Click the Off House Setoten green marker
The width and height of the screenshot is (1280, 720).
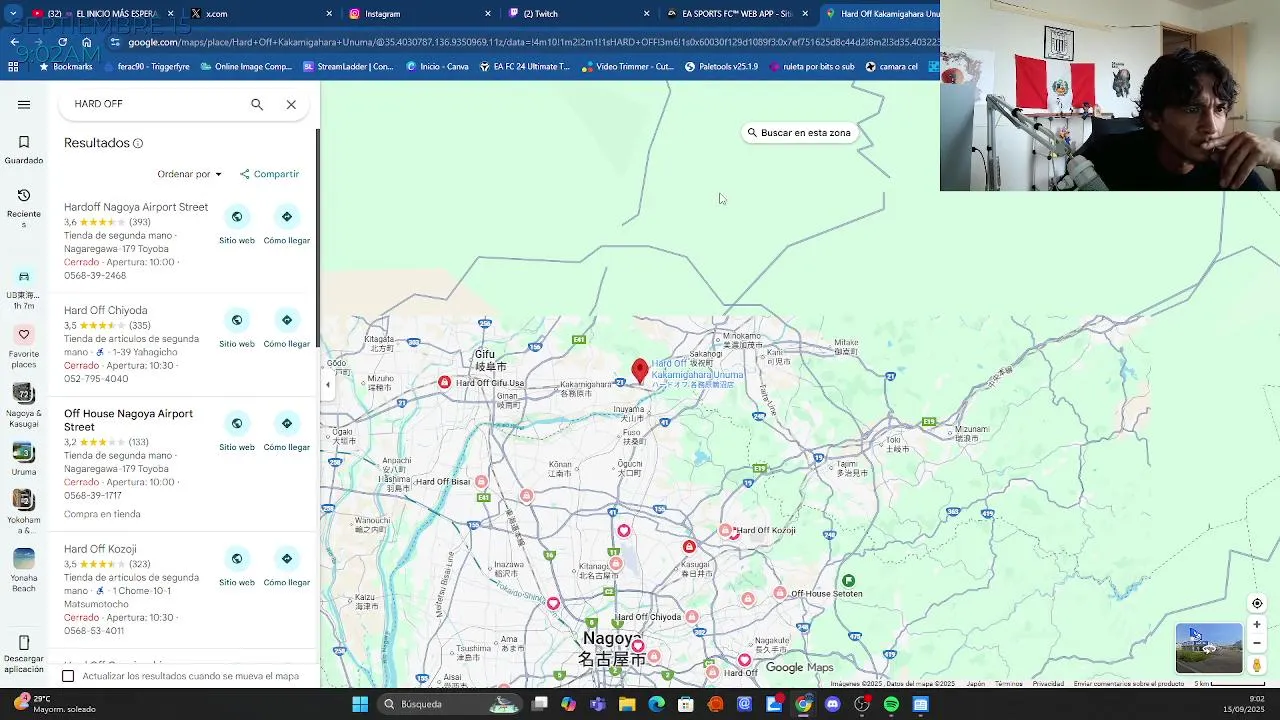(x=848, y=581)
